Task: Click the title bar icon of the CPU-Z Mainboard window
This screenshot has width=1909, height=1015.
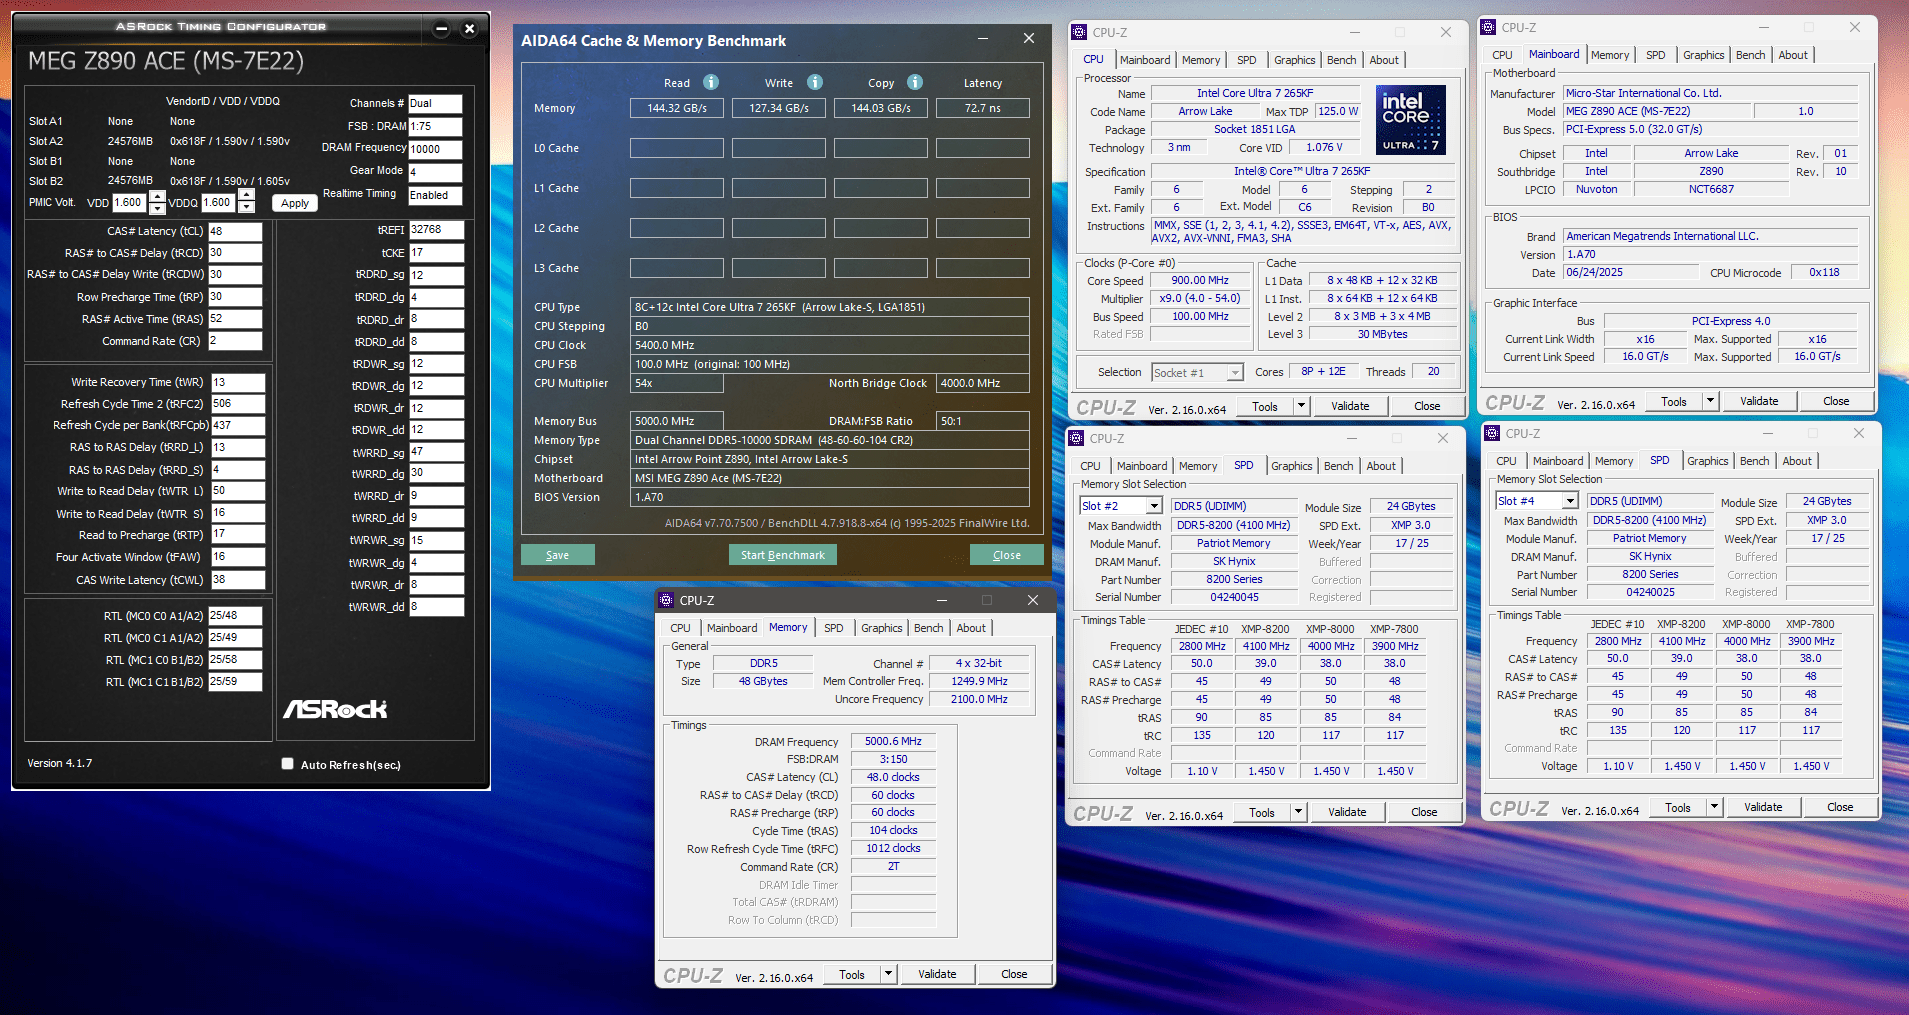Action: tap(1489, 27)
